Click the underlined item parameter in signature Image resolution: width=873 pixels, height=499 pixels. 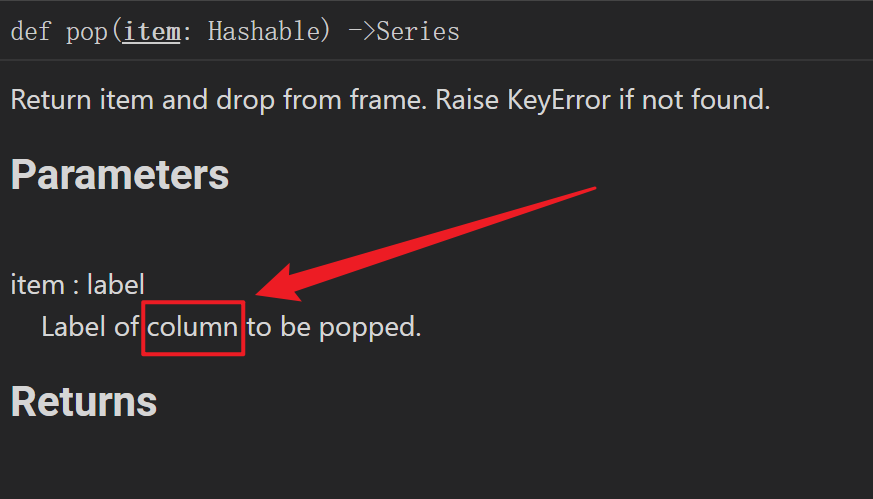click(152, 31)
